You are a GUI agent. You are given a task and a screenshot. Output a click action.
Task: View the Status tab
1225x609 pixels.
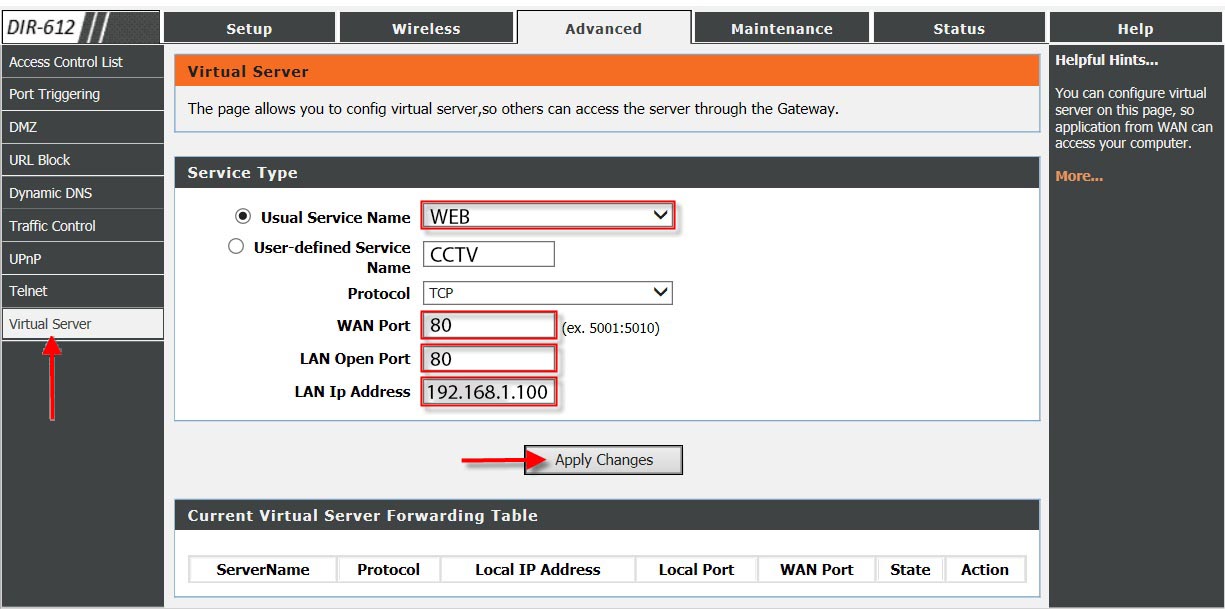coord(958,29)
